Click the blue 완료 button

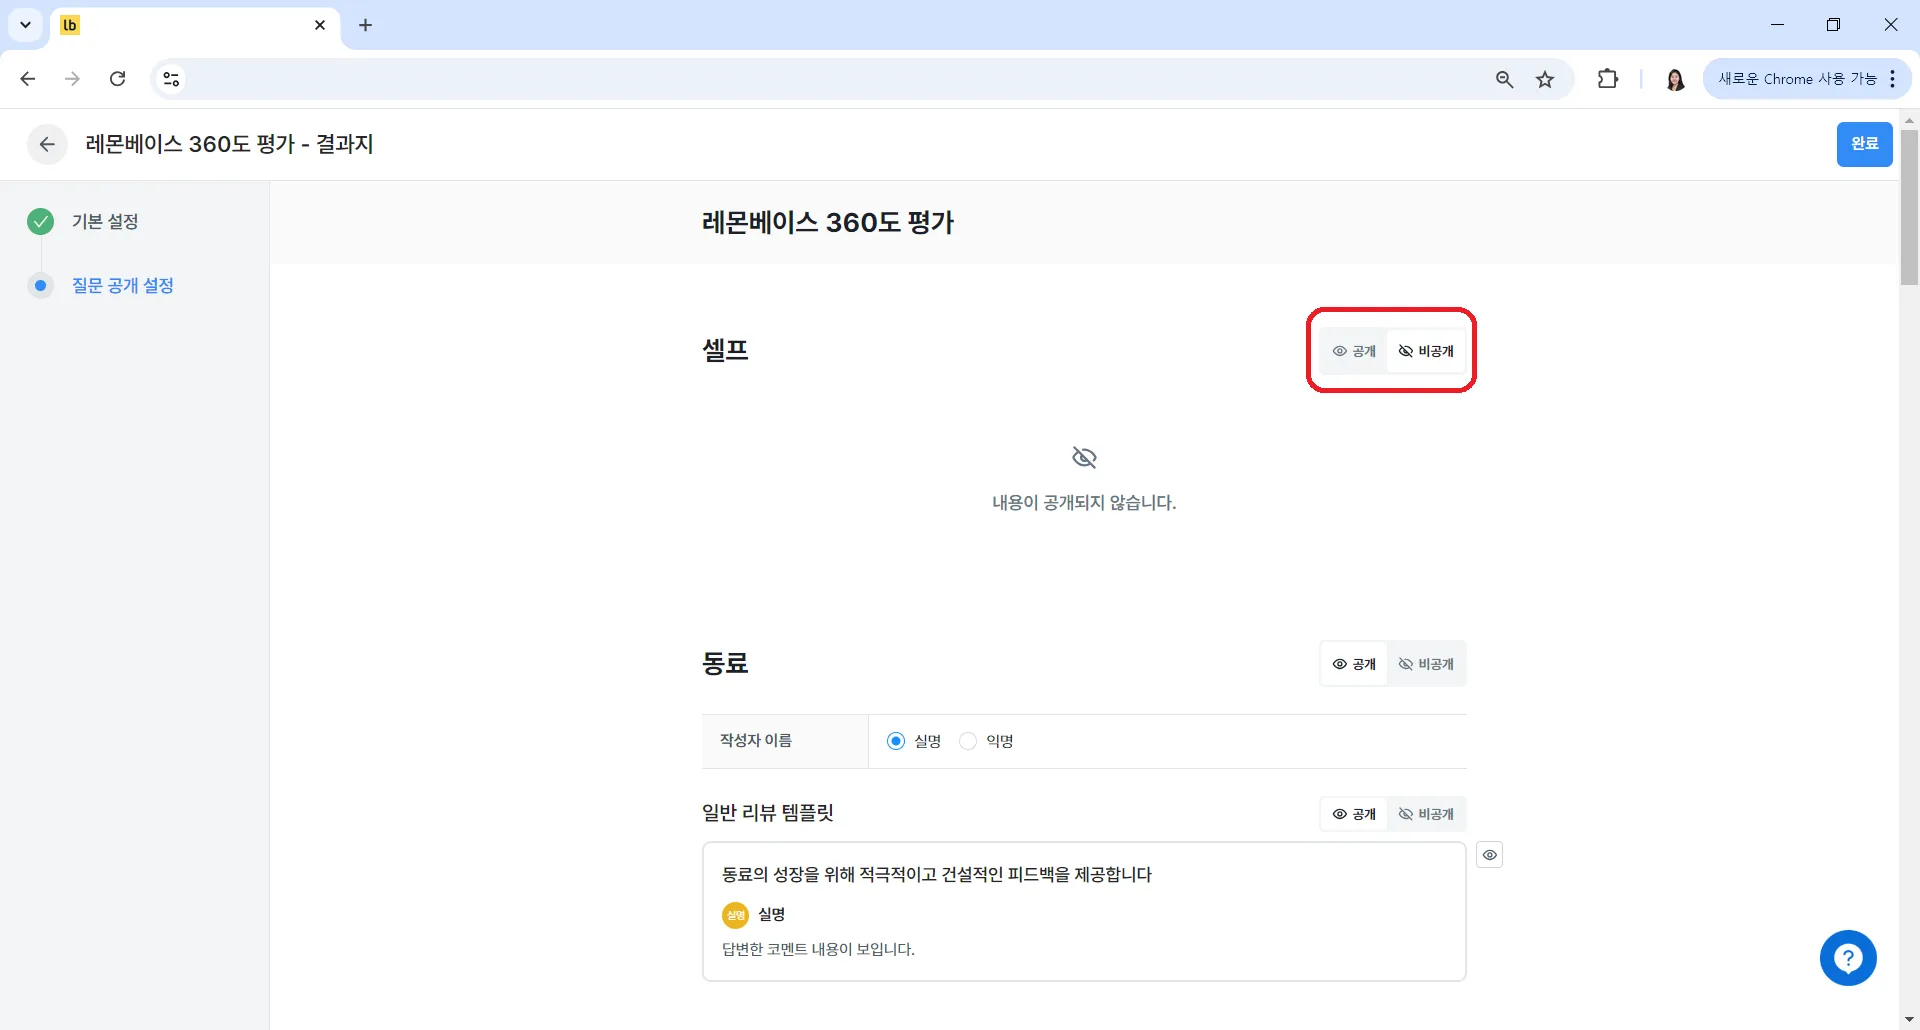click(1864, 144)
